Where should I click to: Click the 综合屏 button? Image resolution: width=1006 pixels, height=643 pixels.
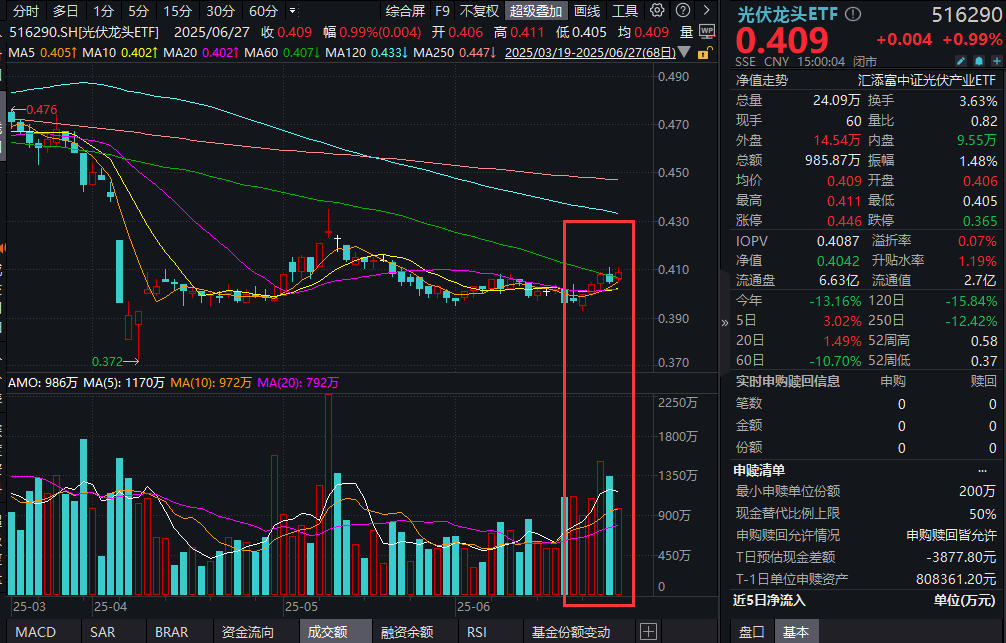tap(404, 11)
